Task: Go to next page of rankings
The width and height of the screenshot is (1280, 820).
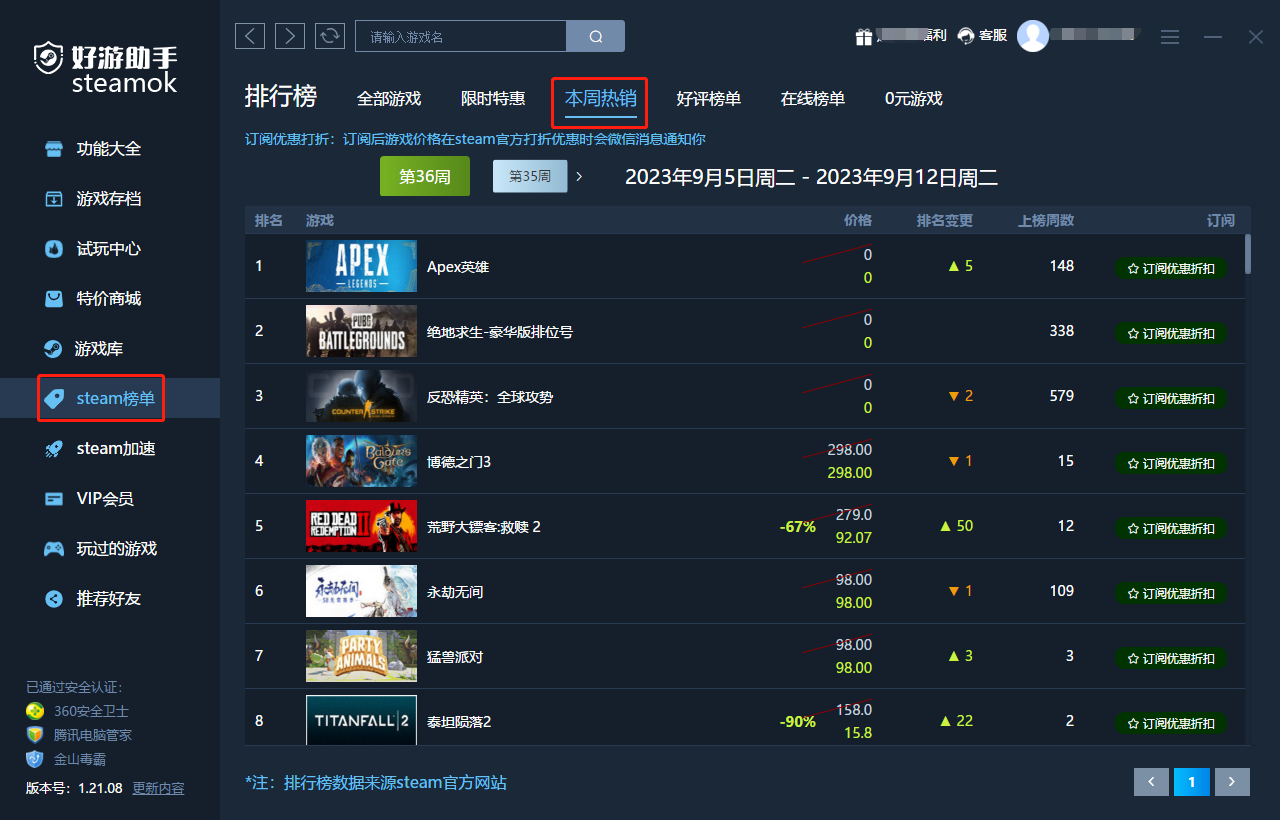Action: point(1232,782)
